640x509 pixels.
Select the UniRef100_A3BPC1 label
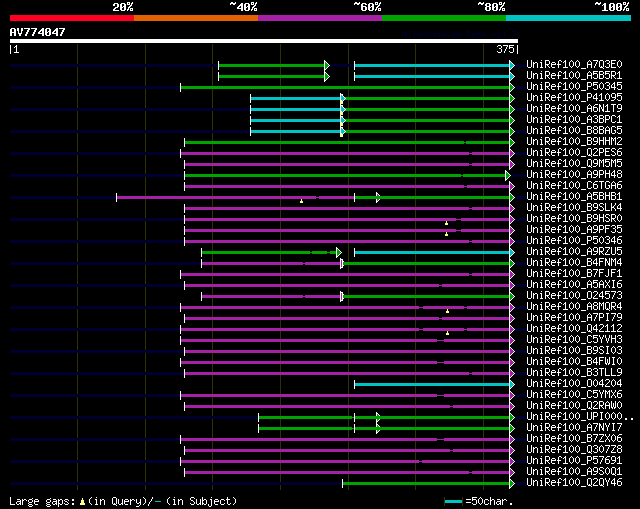(574, 120)
